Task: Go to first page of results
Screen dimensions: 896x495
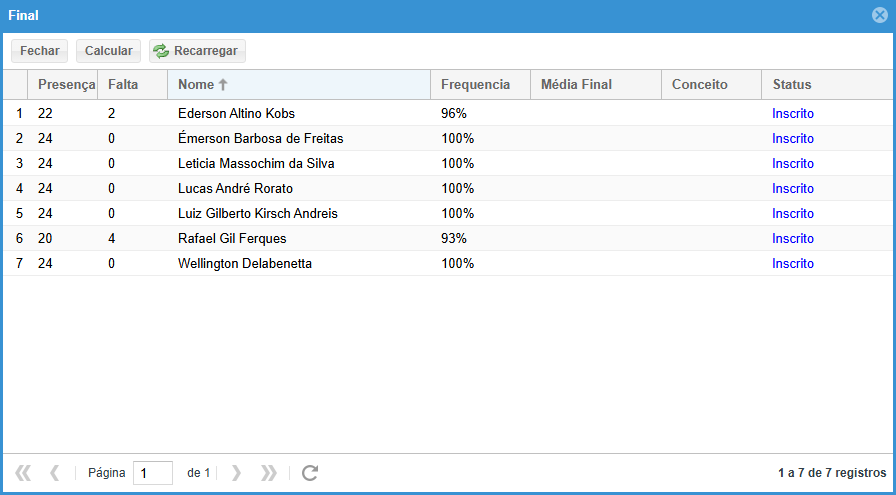Action: [23, 473]
